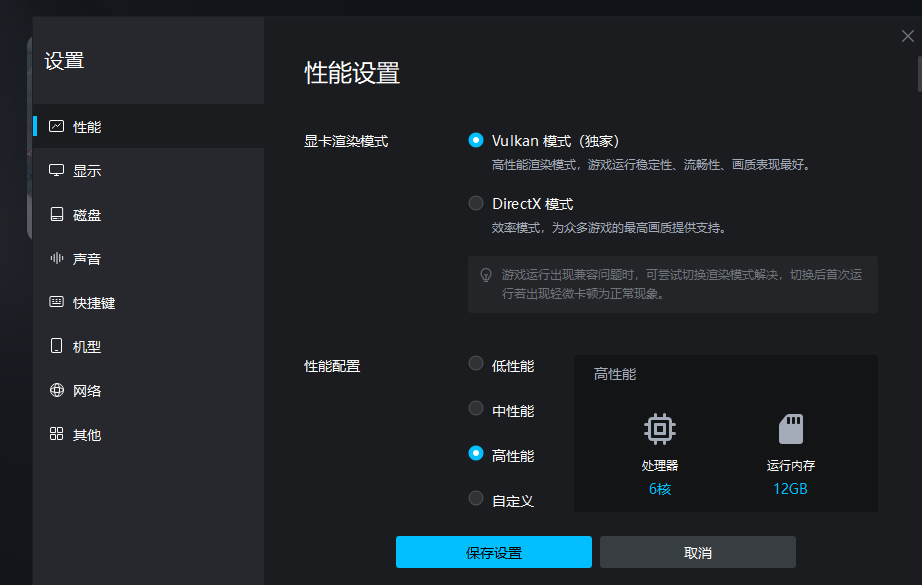
Task: Click the lightbulb tip icon
Action: [x=486, y=275]
